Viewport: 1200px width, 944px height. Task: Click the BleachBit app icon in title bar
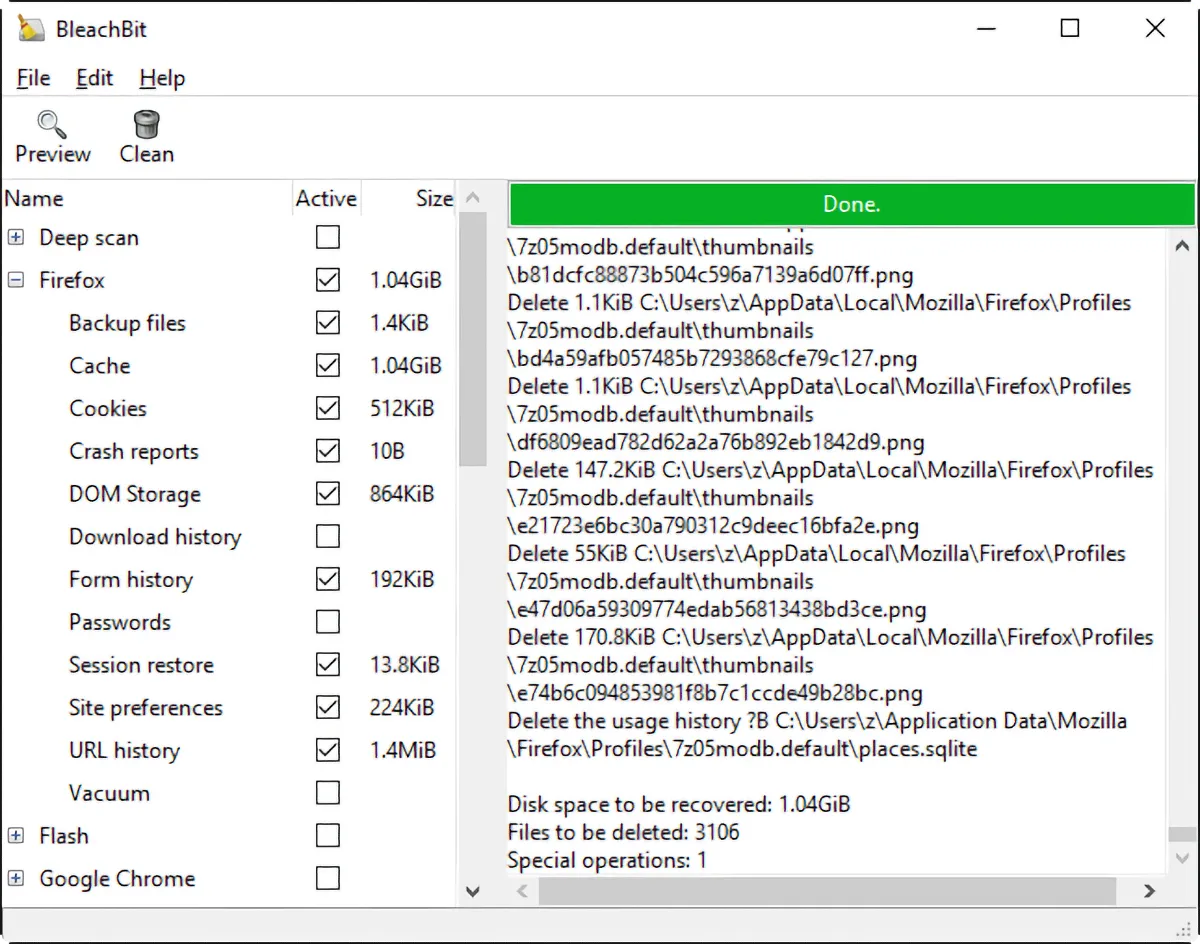pos(31,29)
